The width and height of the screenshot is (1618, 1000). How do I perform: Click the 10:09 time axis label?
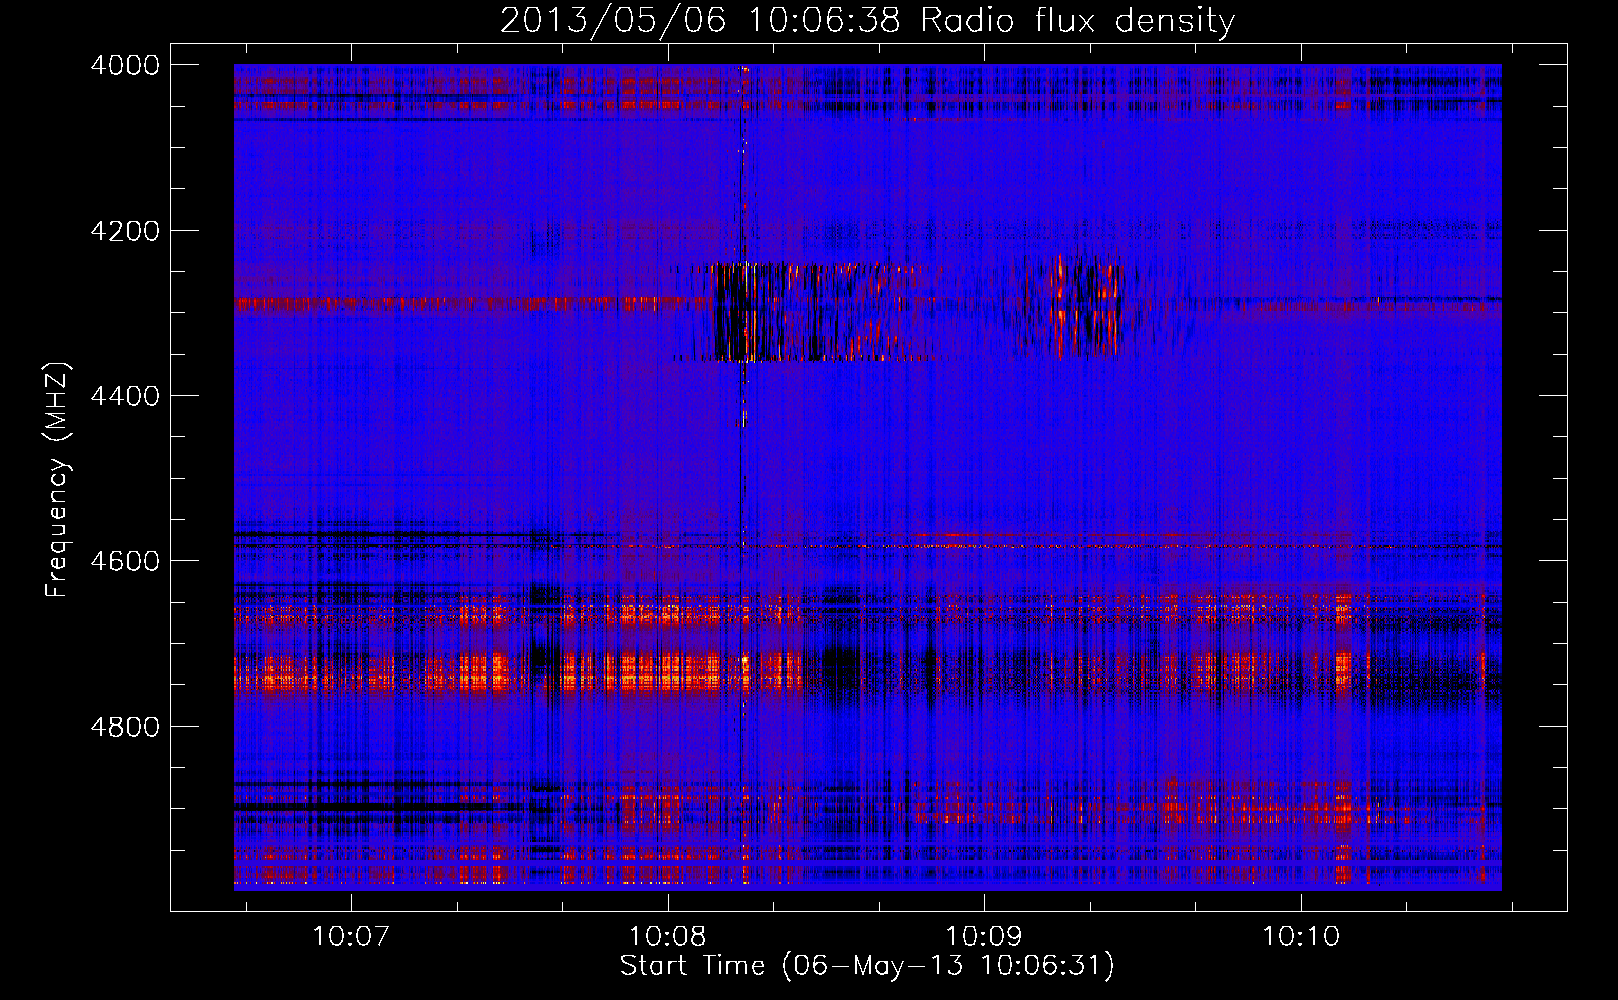point(983,937)
